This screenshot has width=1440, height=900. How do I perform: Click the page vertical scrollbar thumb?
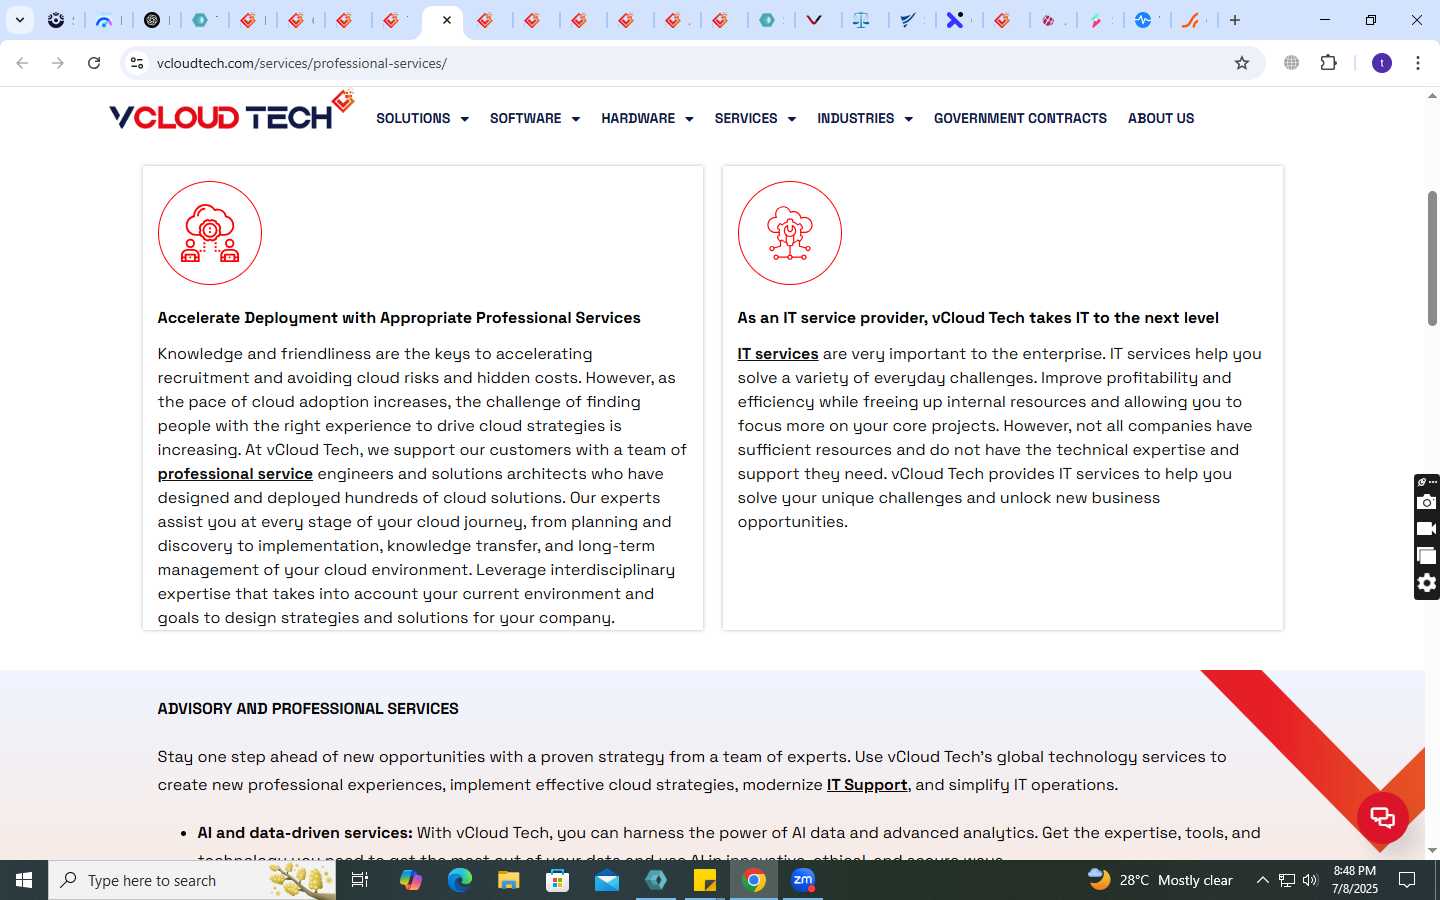1432,258
